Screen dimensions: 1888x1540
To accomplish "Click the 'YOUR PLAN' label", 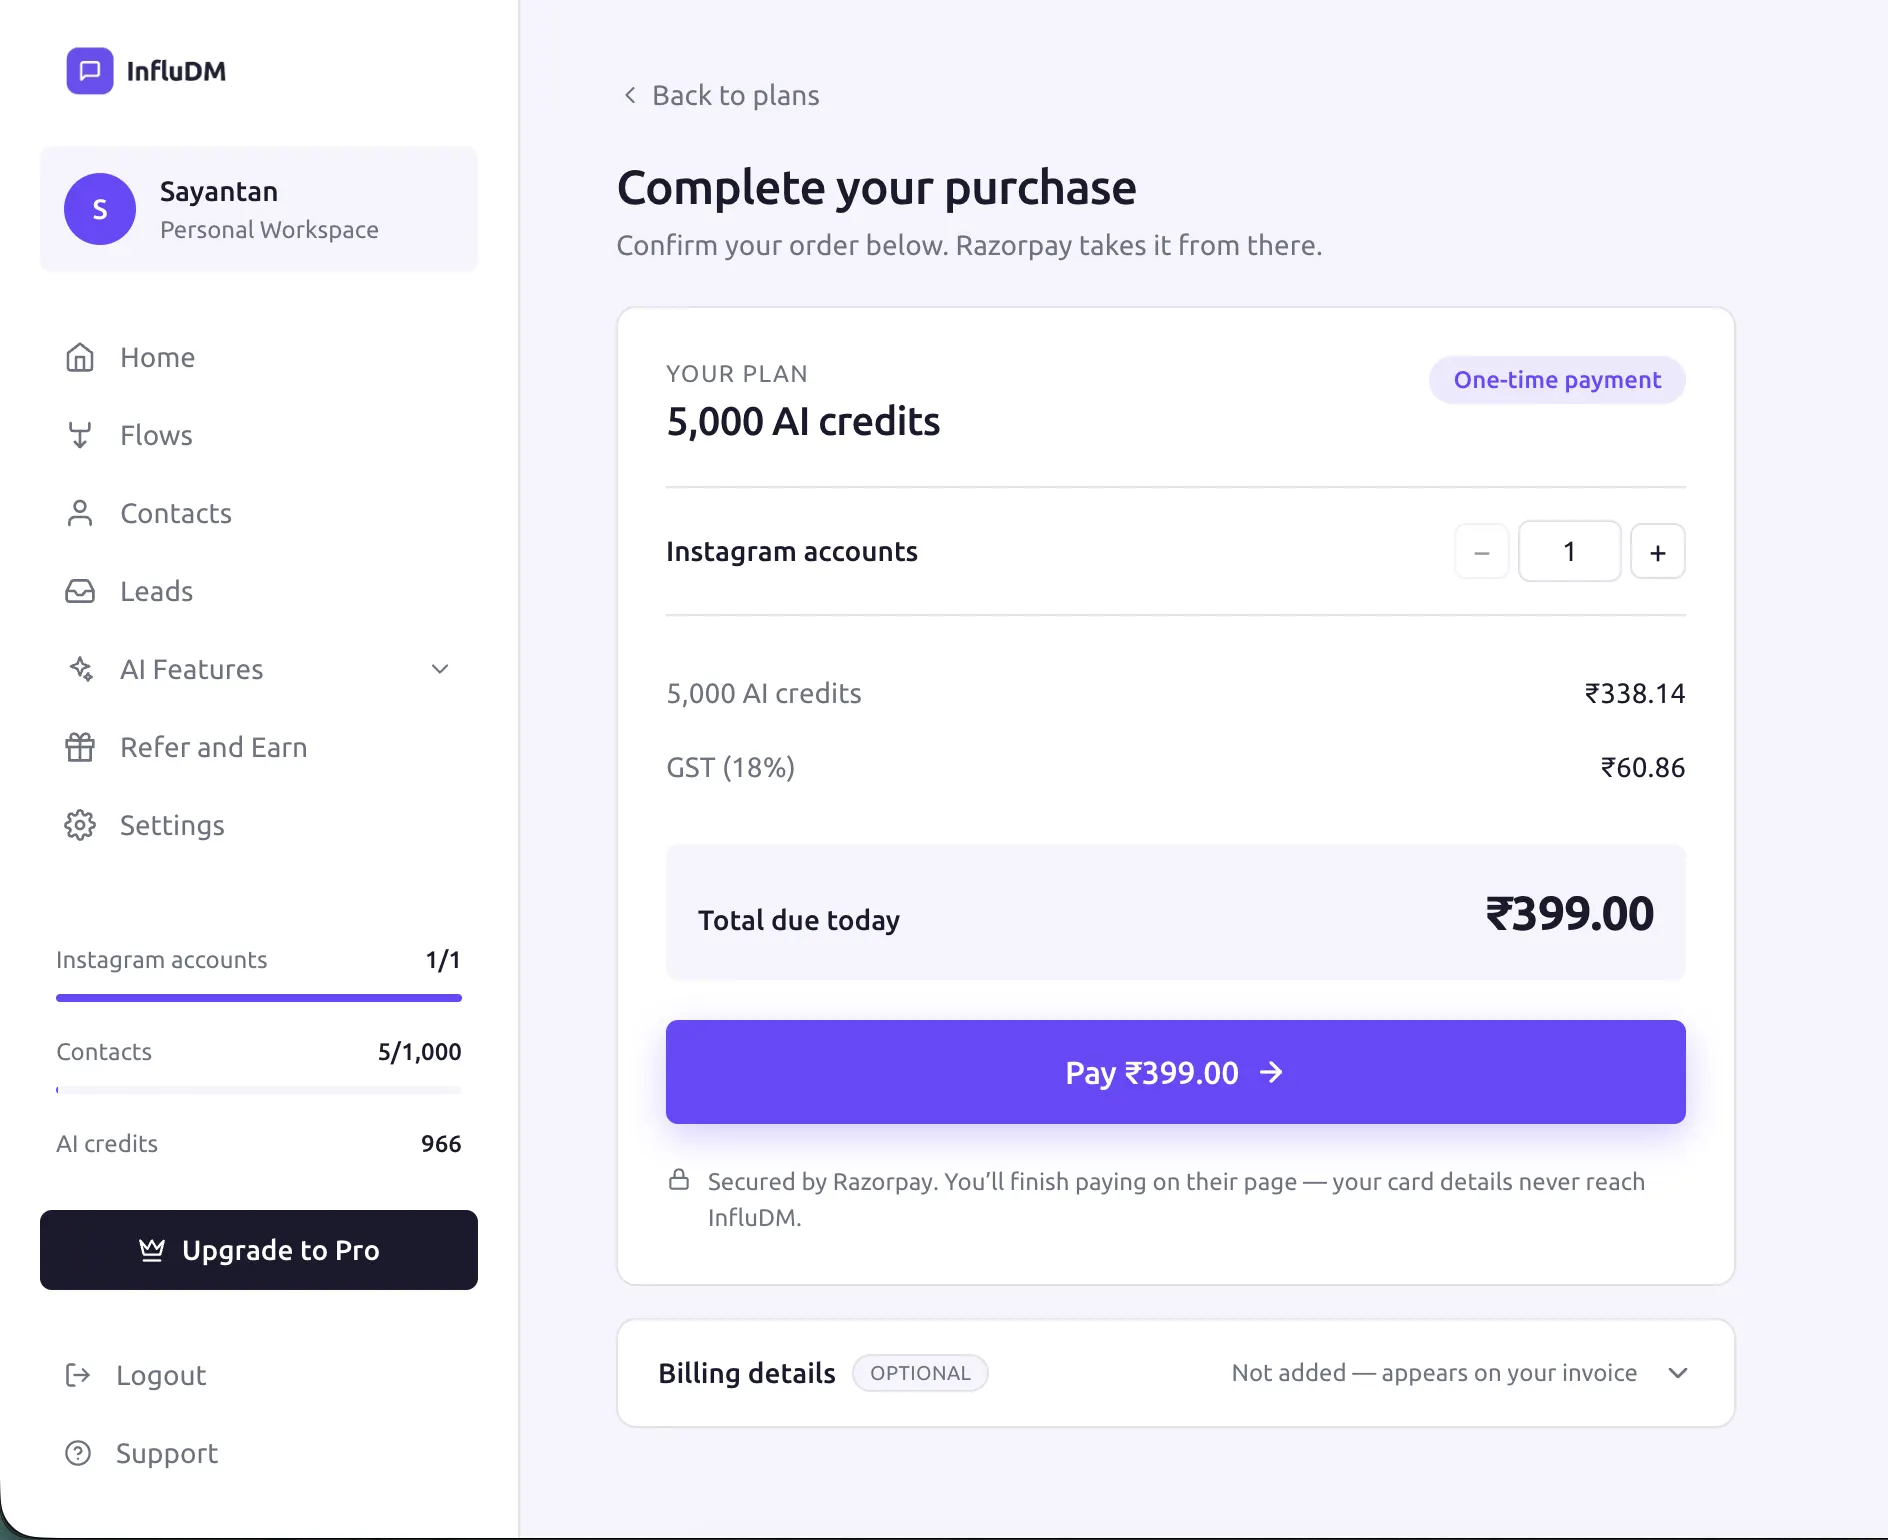I will tap(737, 374).
